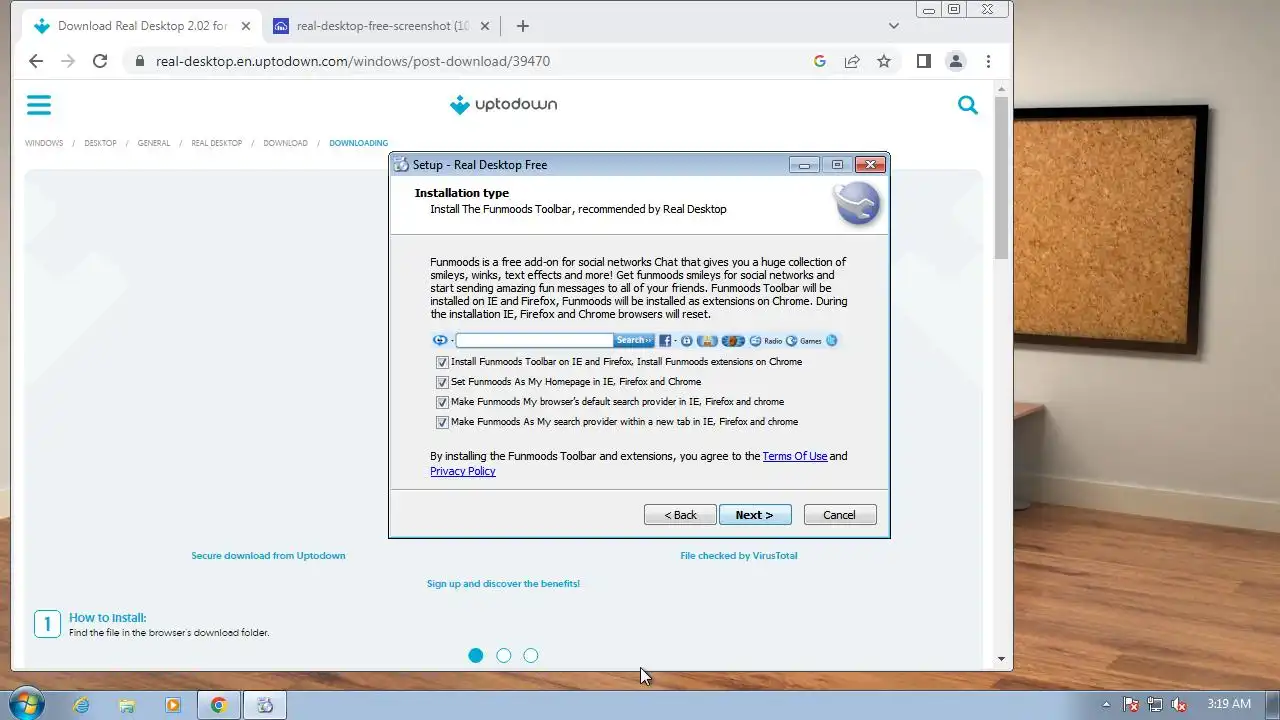The image size is (1280, 720).
Task: Switch to real-desktop-free-screenshot tab
Action: (x=383, y=26)
